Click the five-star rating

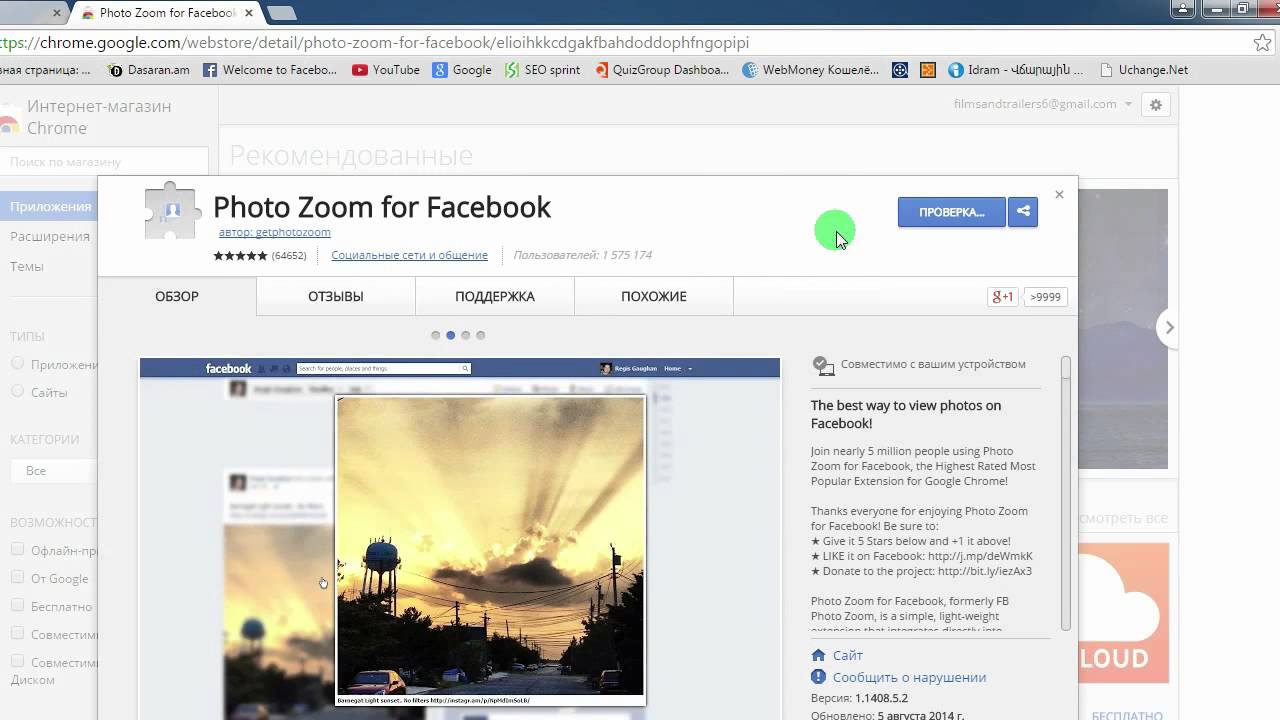pos(240,255)
